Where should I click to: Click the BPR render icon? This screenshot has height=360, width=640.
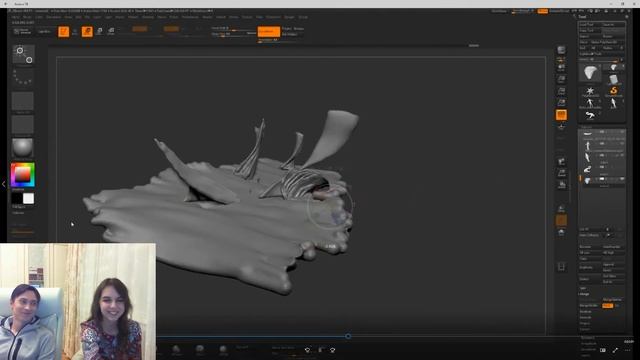[x=562, y=50]
